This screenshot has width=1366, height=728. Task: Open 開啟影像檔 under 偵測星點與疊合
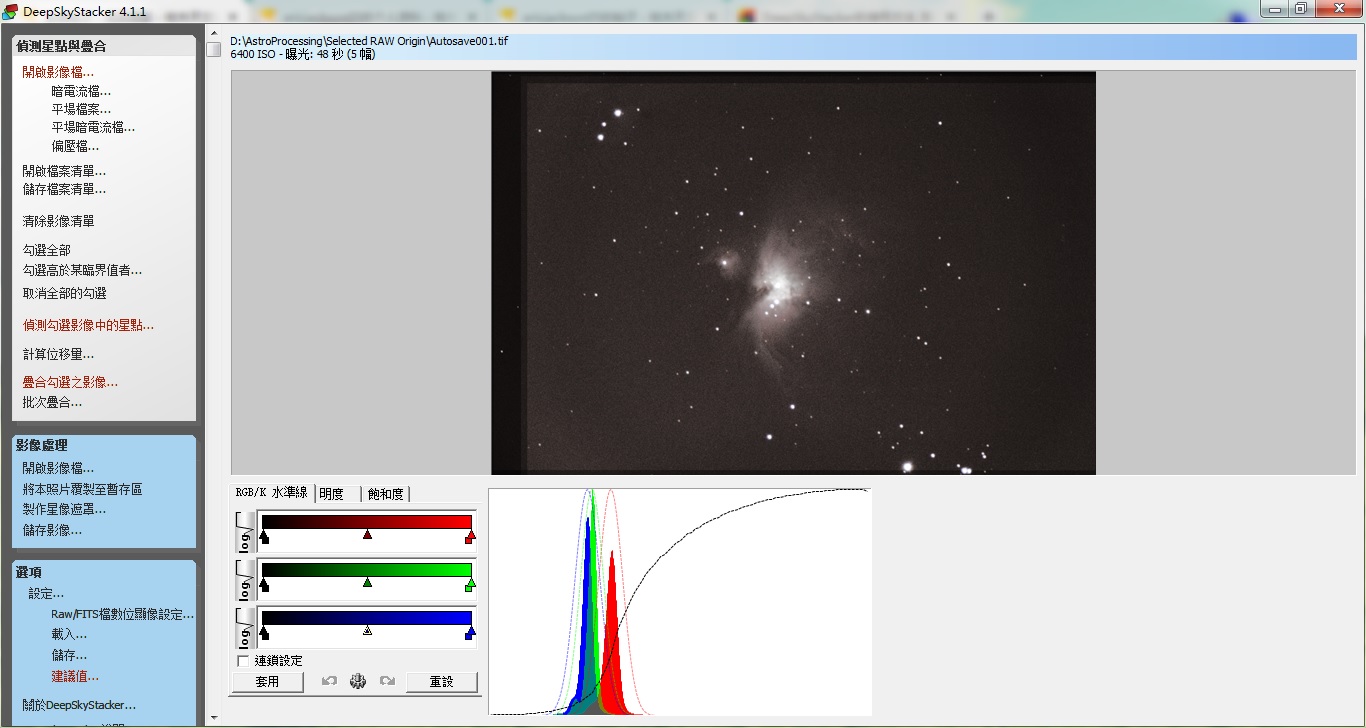pyautogui.click(x=58, y=72)
